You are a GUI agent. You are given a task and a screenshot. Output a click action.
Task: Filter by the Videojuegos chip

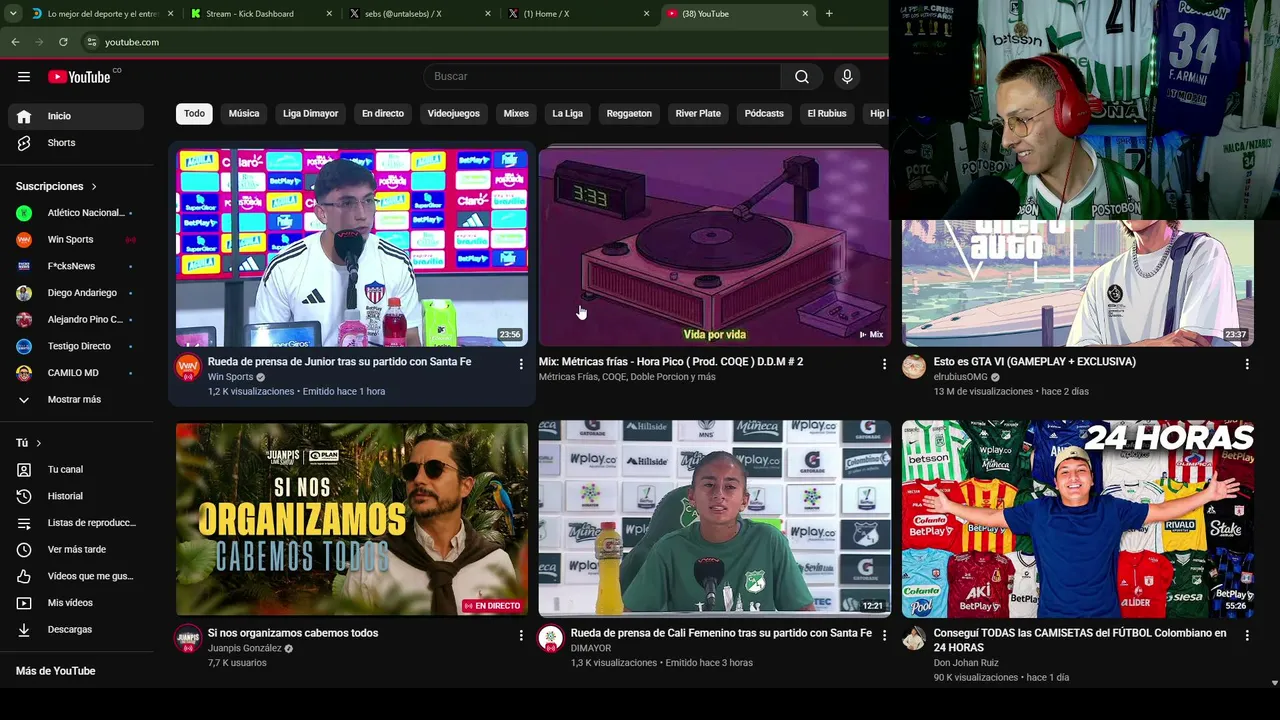pyautogui.click(x=454, y=114)
